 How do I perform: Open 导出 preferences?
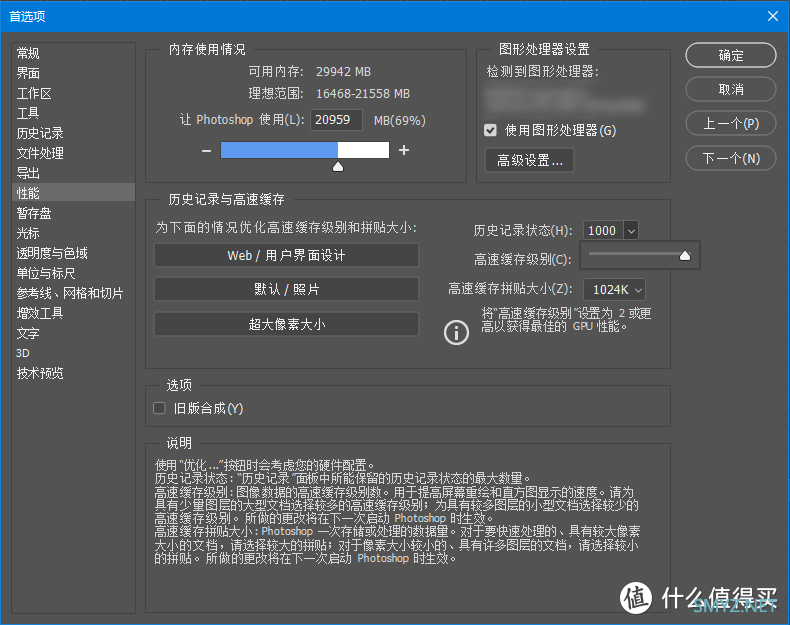(74, 173)
